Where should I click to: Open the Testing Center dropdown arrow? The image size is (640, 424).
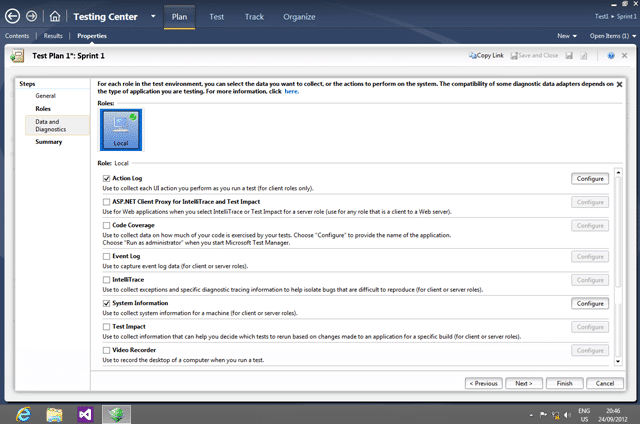(x=153, y=17)
